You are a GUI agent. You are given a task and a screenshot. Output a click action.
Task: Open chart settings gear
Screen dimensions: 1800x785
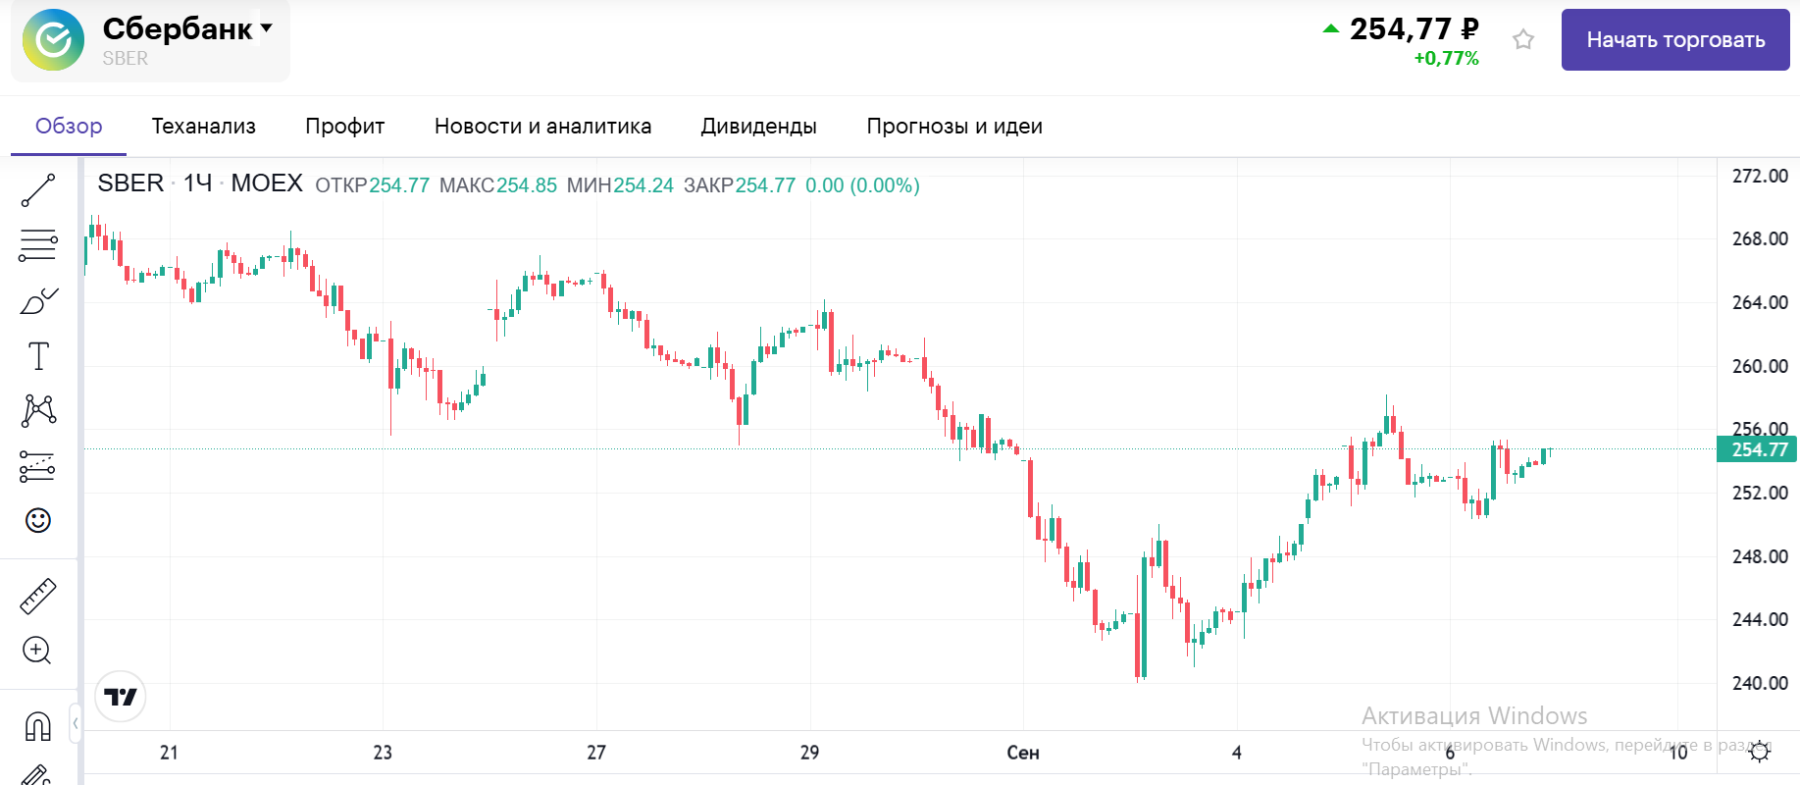[1759, 752]
